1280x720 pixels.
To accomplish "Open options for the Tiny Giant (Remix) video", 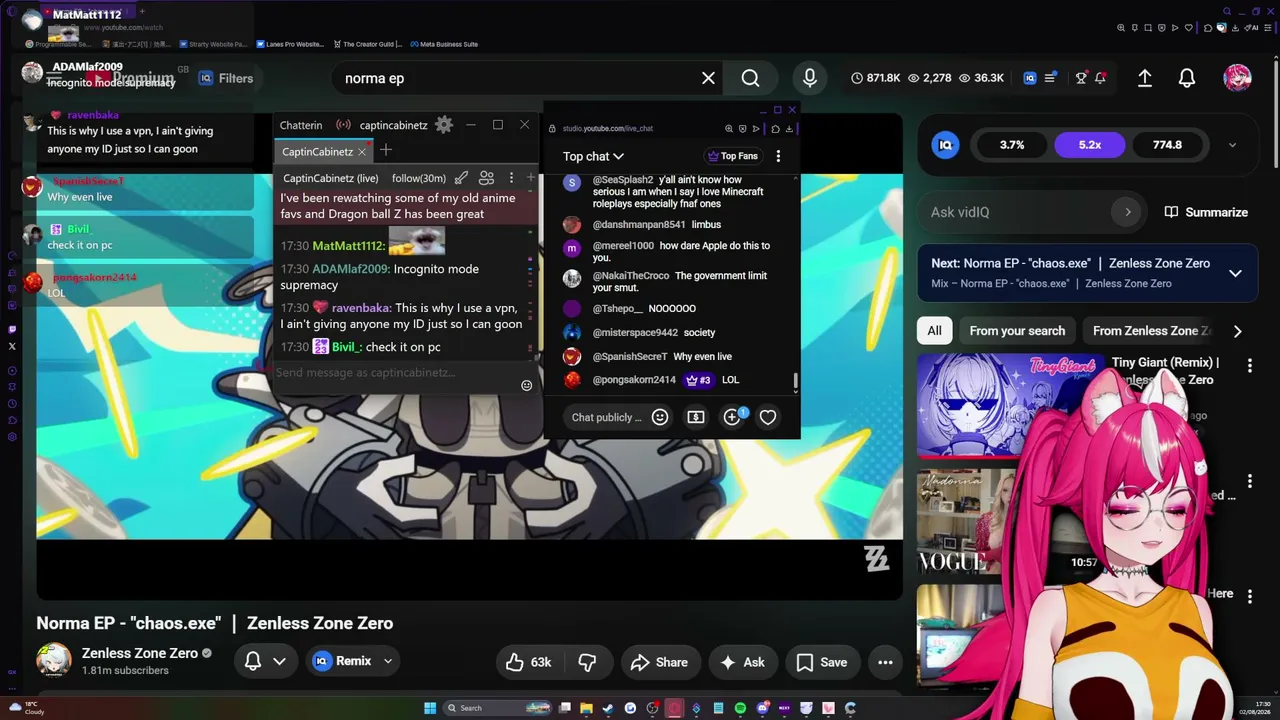I will click(x=1249, y=366).
